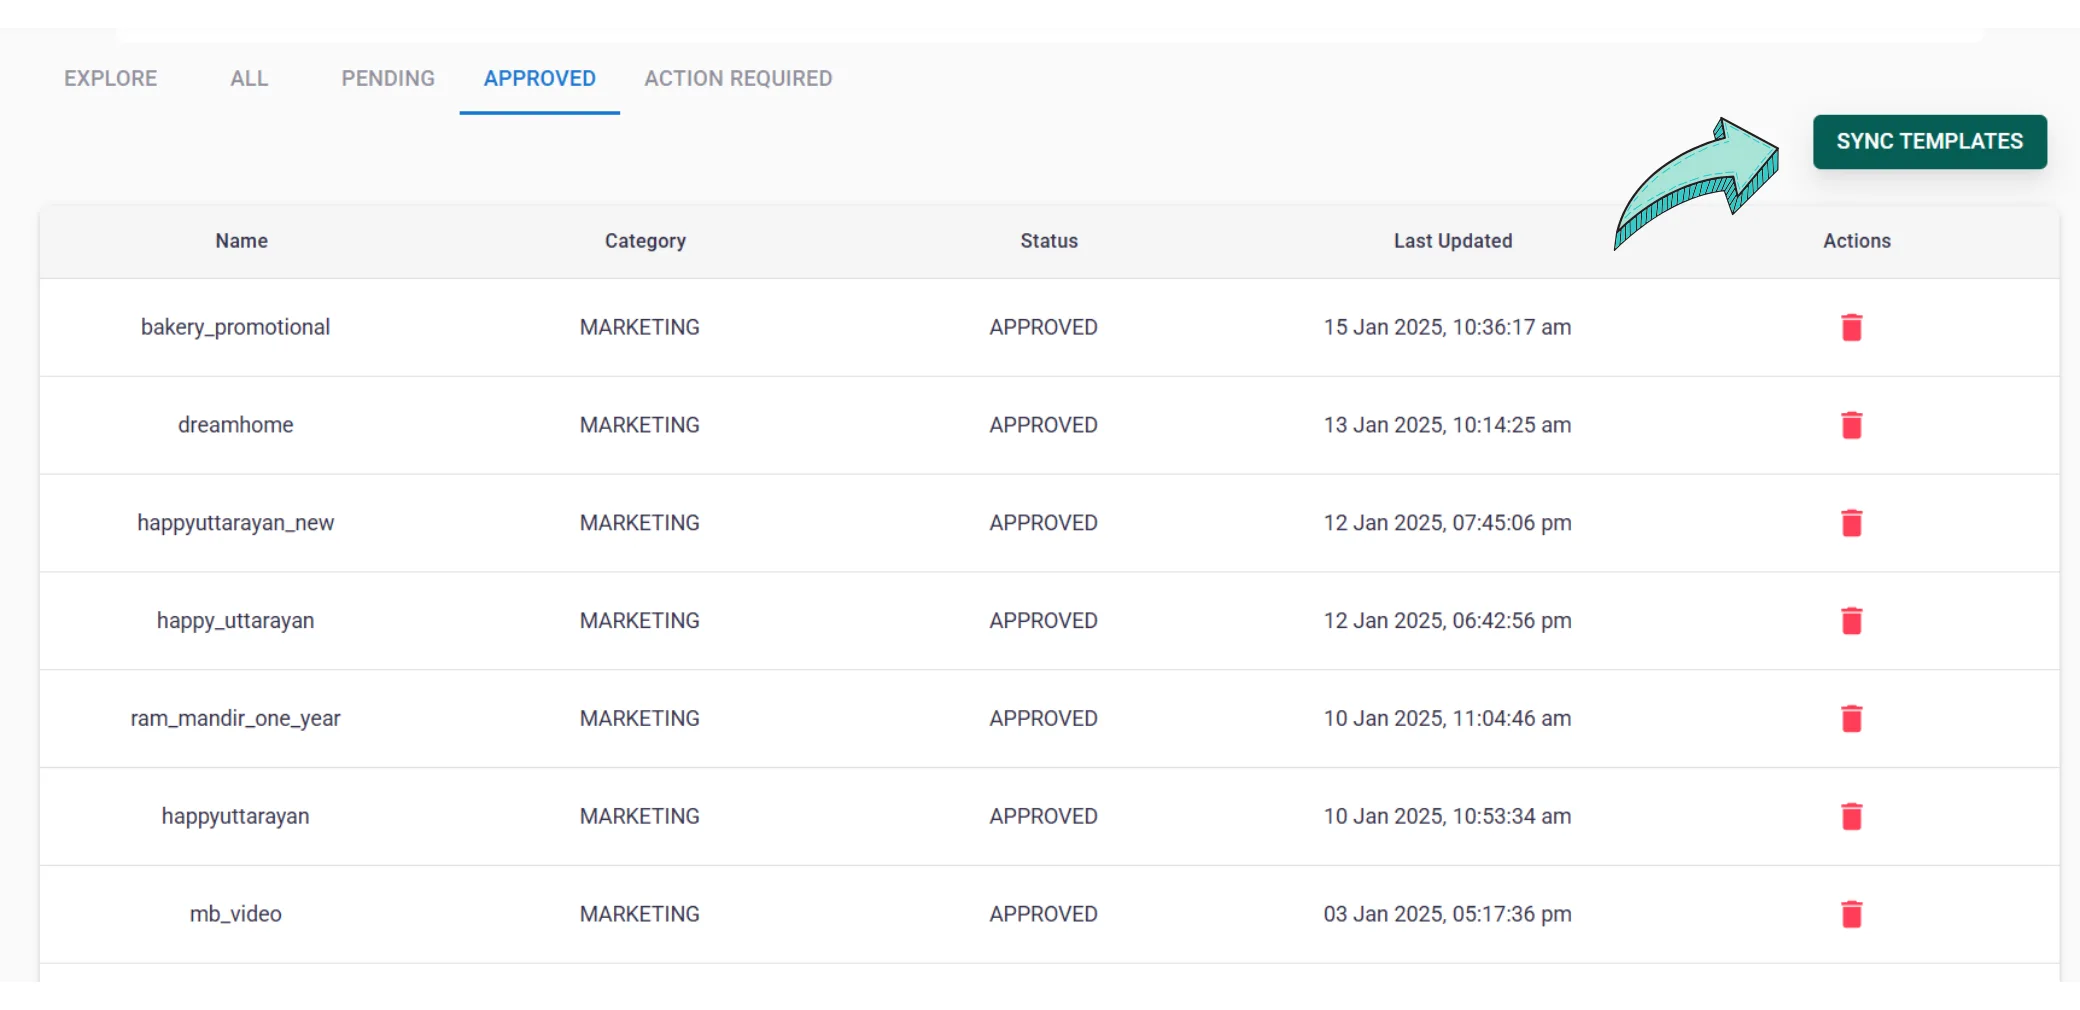Click MARKETING category in bakery_promotional row
The width and height of the screenshot is (2080, 1010).
pyautogui.click(x=640, y=327)
